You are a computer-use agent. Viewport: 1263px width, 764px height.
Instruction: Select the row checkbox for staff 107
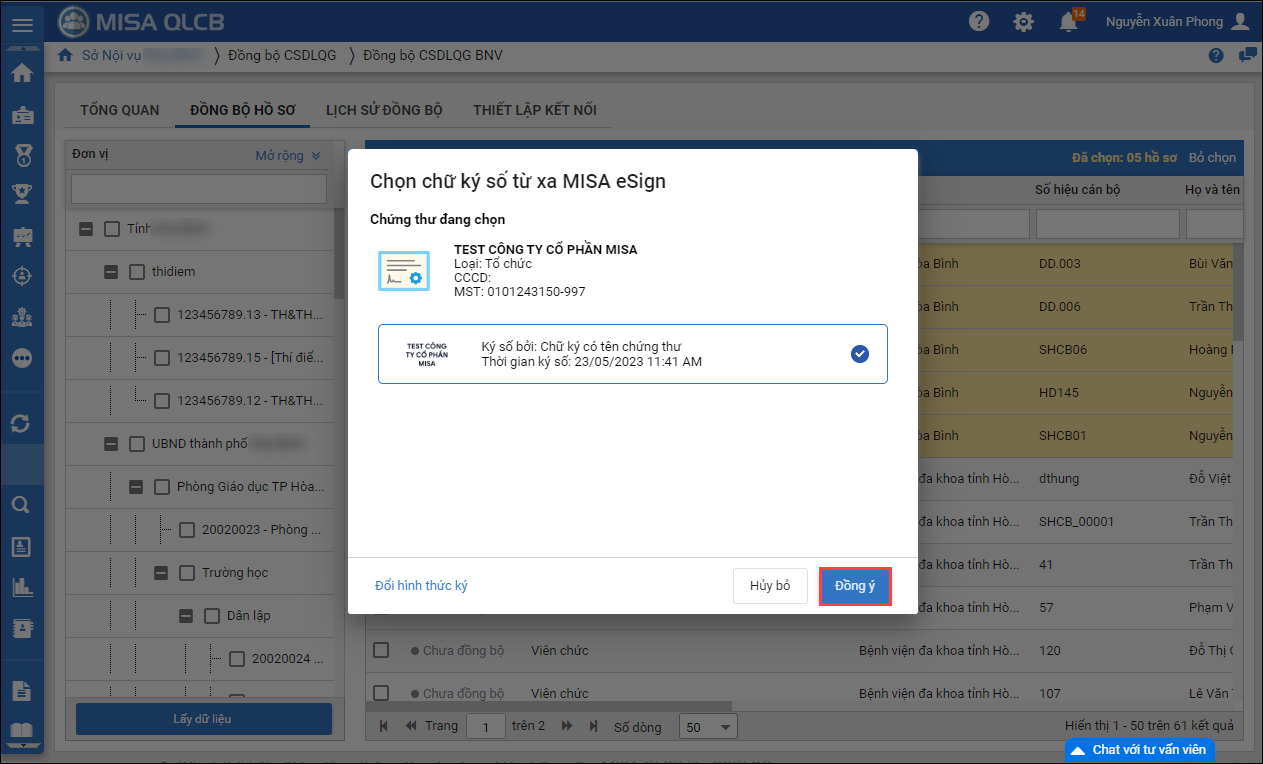click(x=381, y=693)
